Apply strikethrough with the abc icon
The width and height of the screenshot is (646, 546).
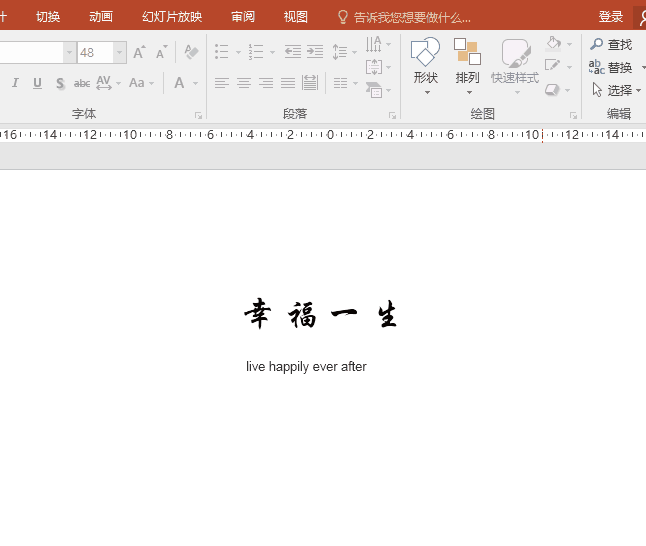[x=82, y=83]
